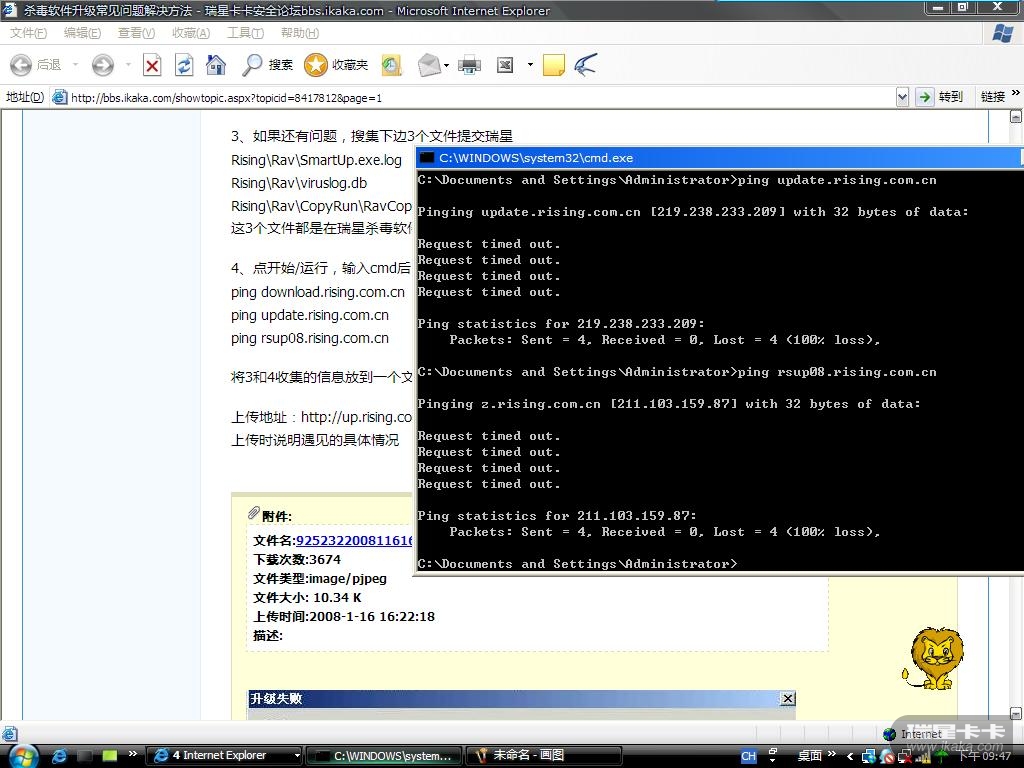The height and width of the screenshot is (768, 1024).
Task: Launch Internet Explorer from quick launch
Action: (x=59, y=756)
